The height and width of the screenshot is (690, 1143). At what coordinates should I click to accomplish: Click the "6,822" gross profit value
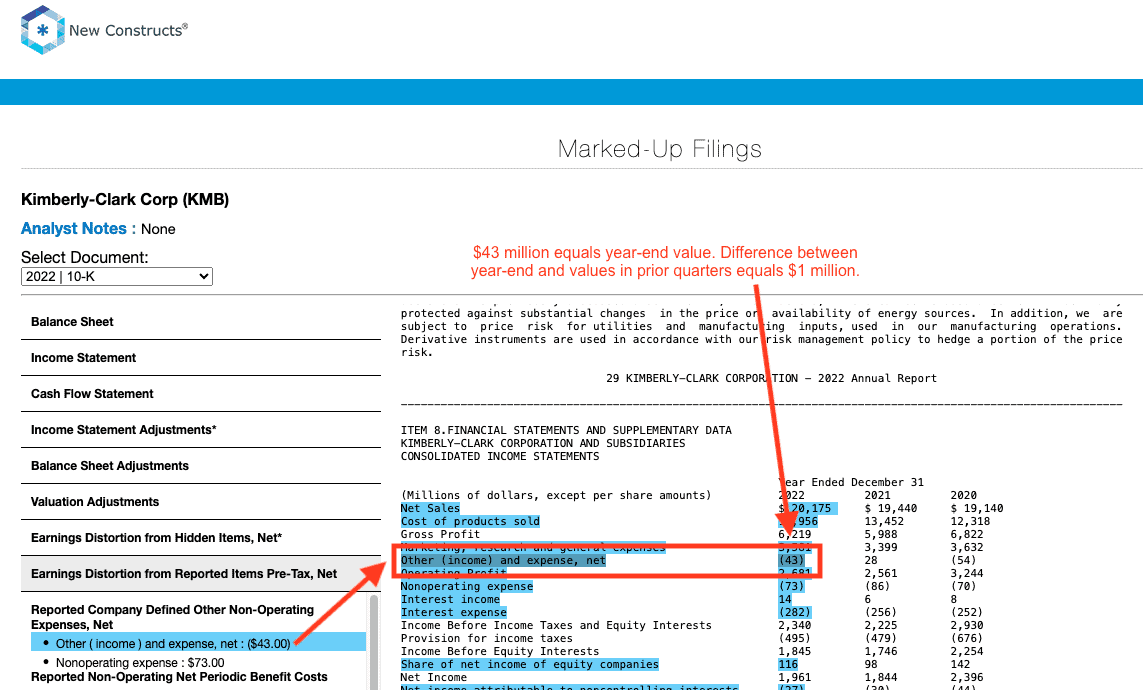pyautogui.click(x=967, y=535)
